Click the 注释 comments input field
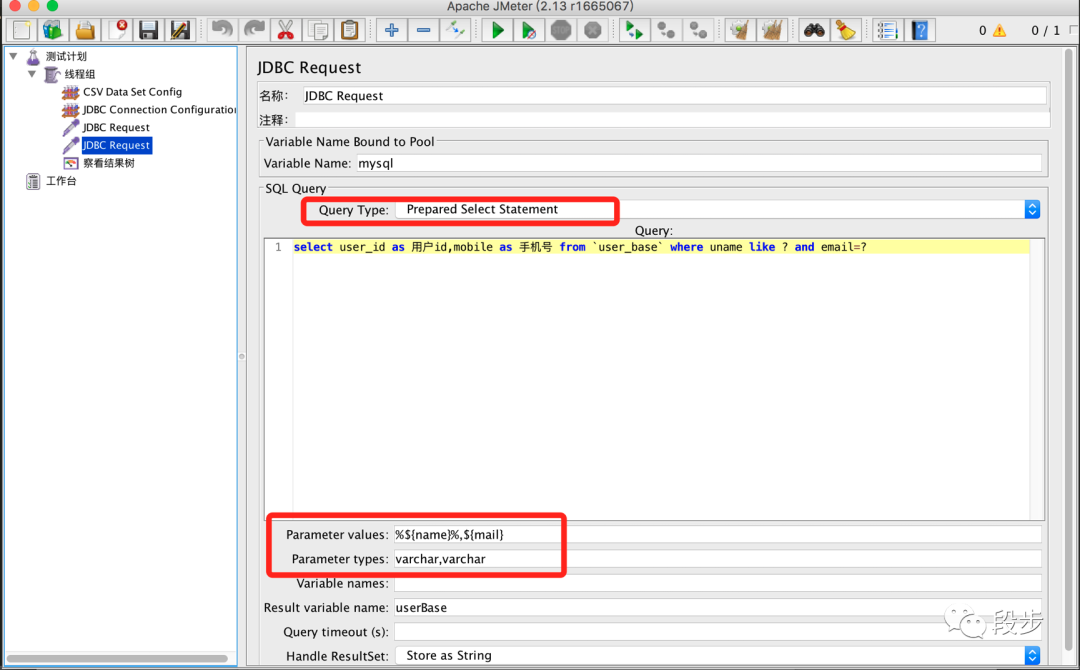 point(672,120)
